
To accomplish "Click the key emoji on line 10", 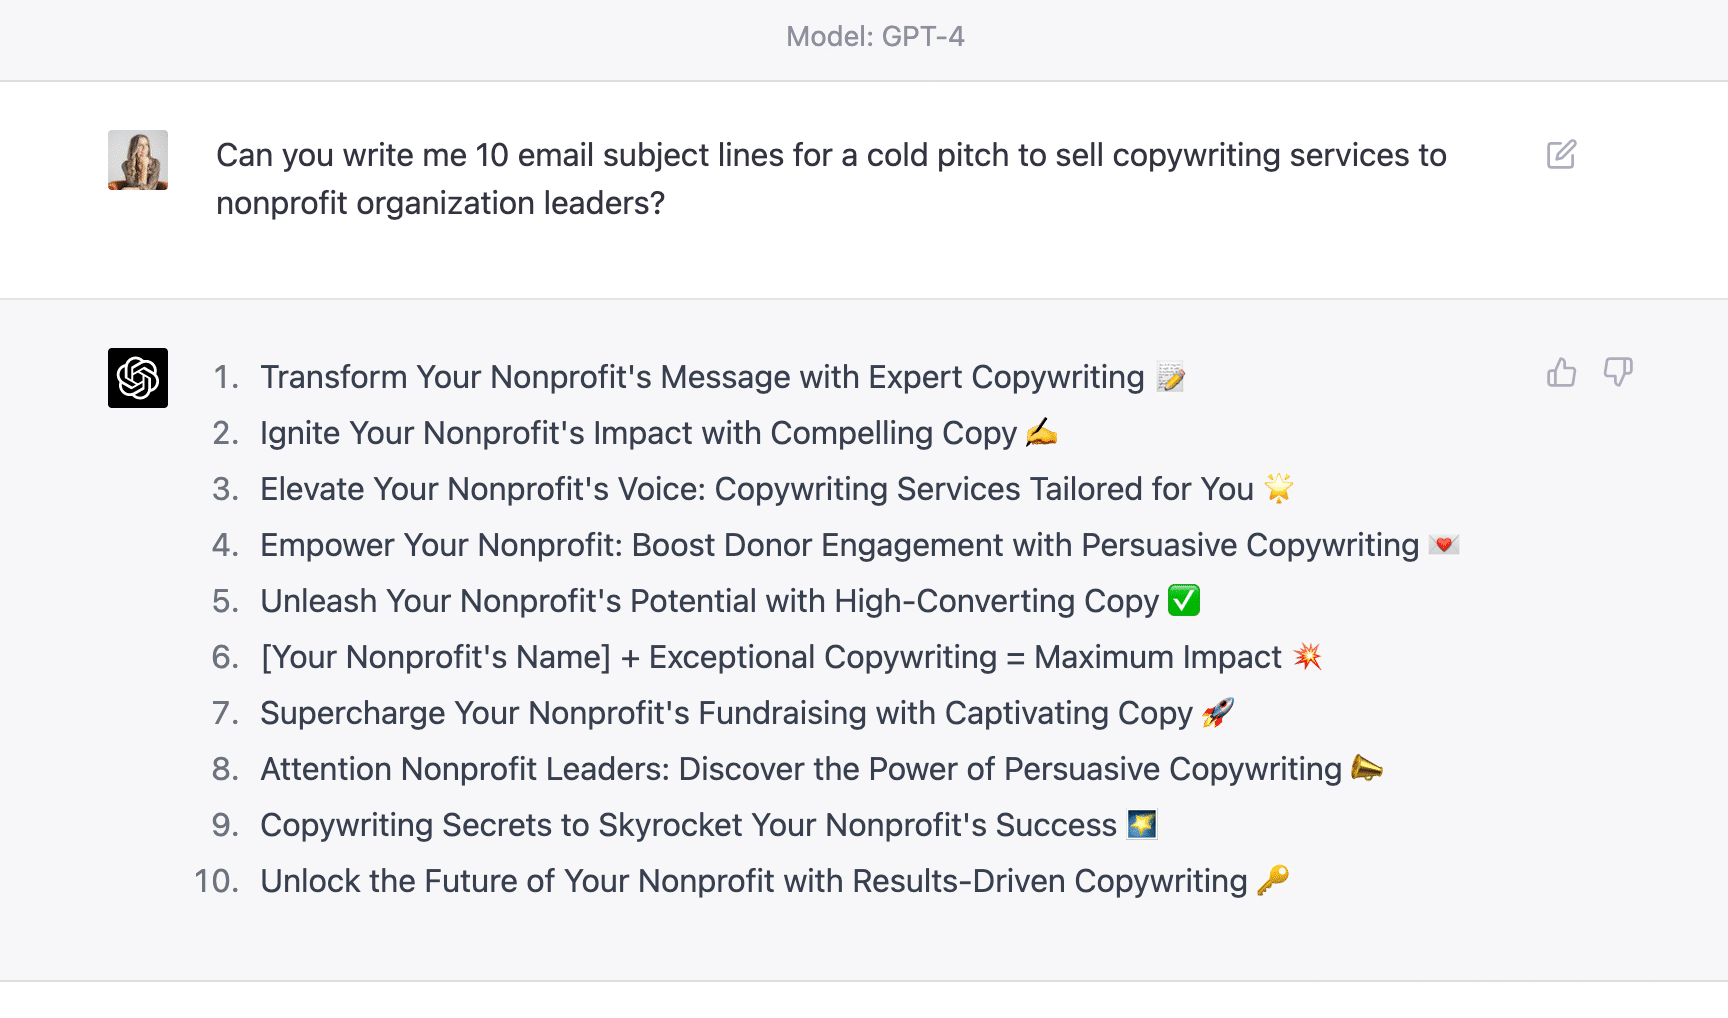I will (1273, 880).
